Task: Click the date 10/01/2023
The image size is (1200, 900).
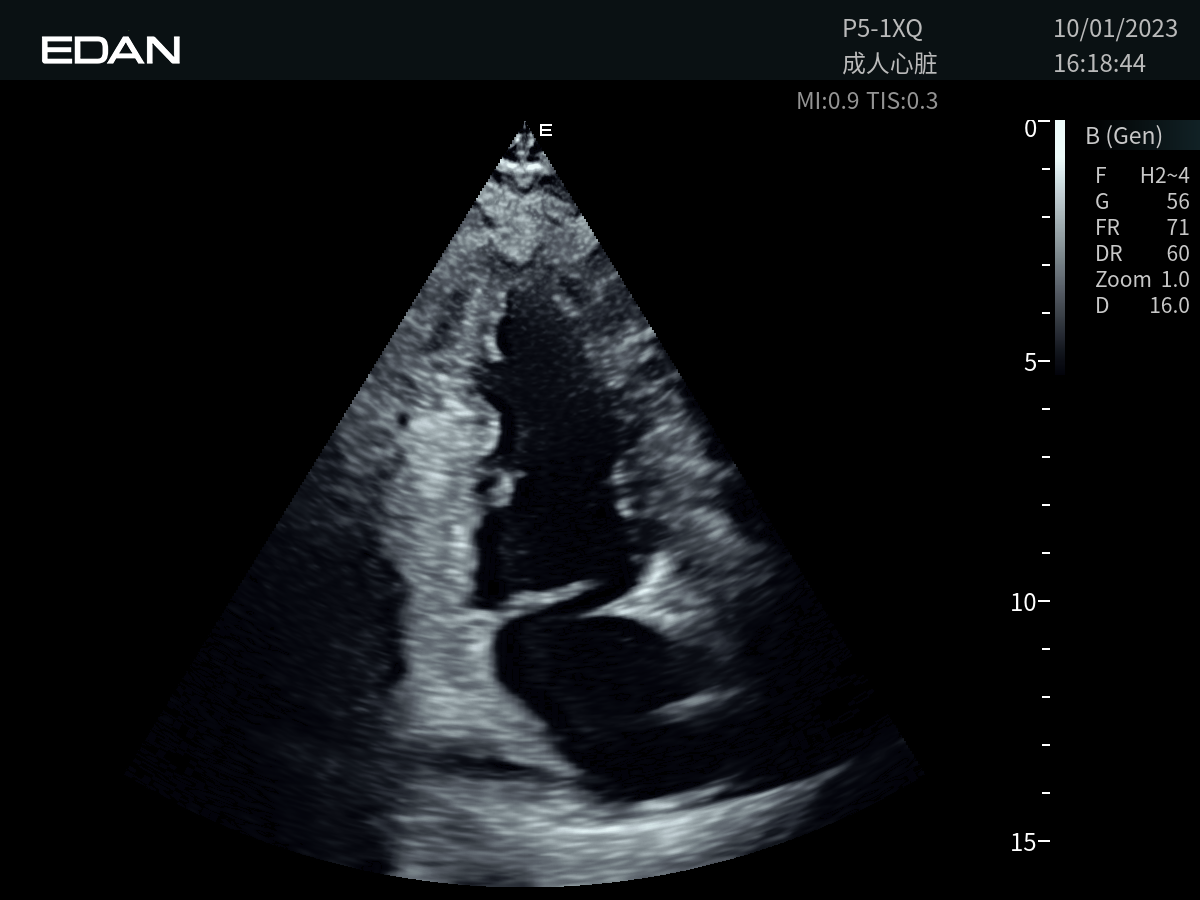Action: pos(1115,28)
